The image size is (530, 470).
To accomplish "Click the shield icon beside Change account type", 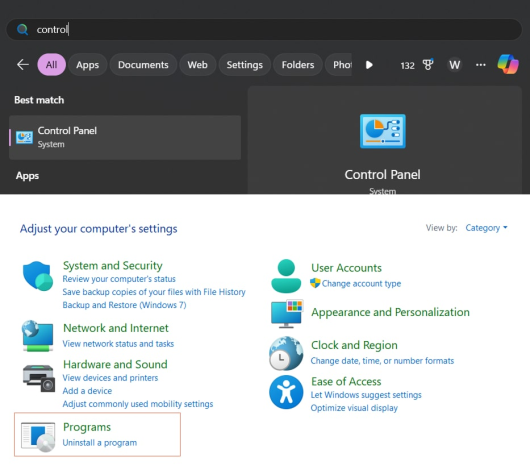I will tap(315, 283).
